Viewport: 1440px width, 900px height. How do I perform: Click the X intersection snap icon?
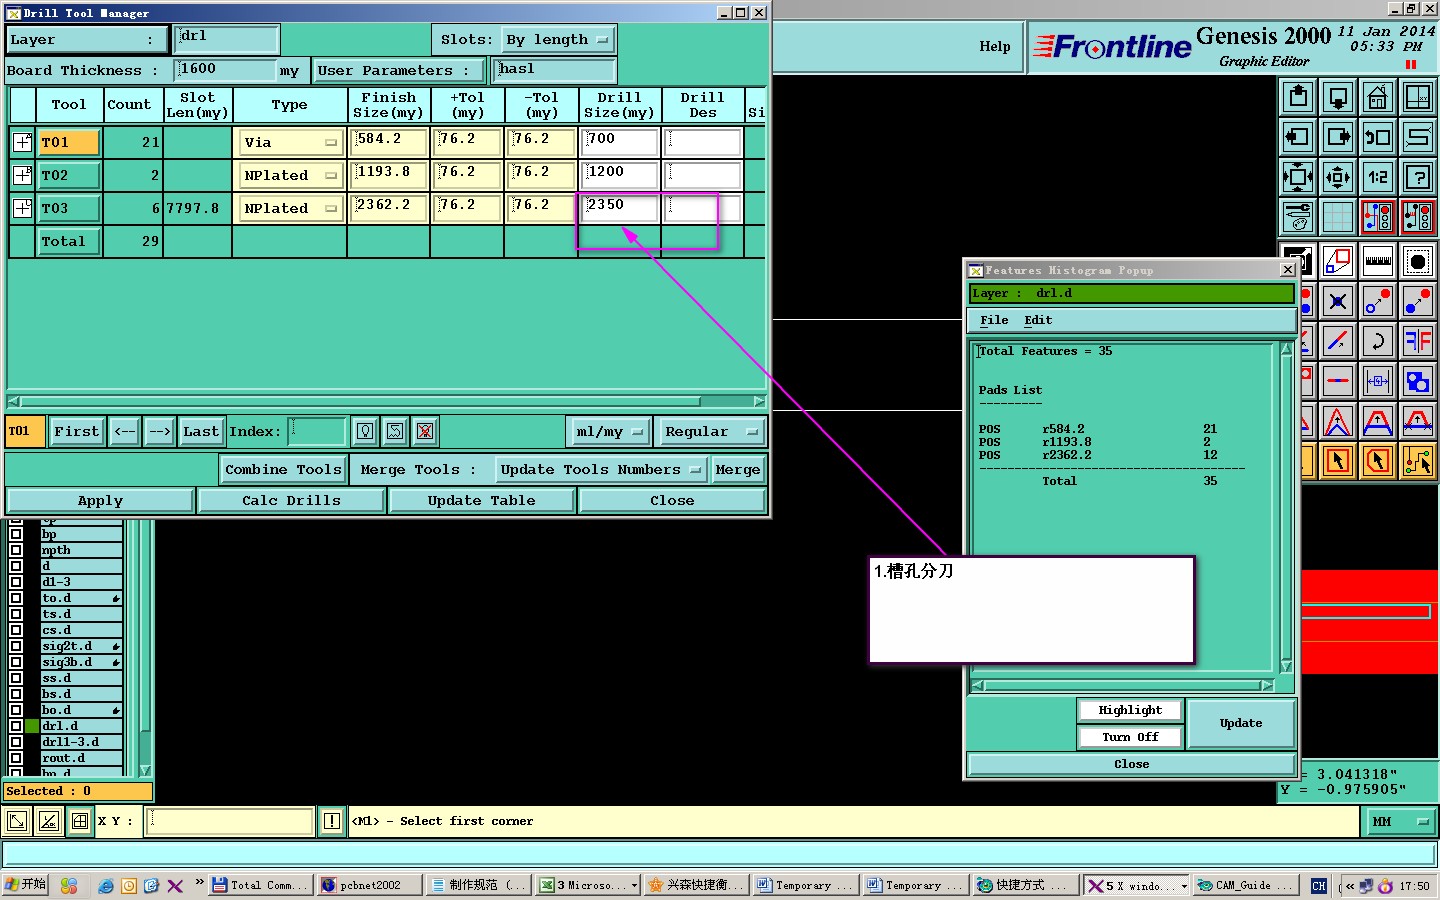(1338, 301)
